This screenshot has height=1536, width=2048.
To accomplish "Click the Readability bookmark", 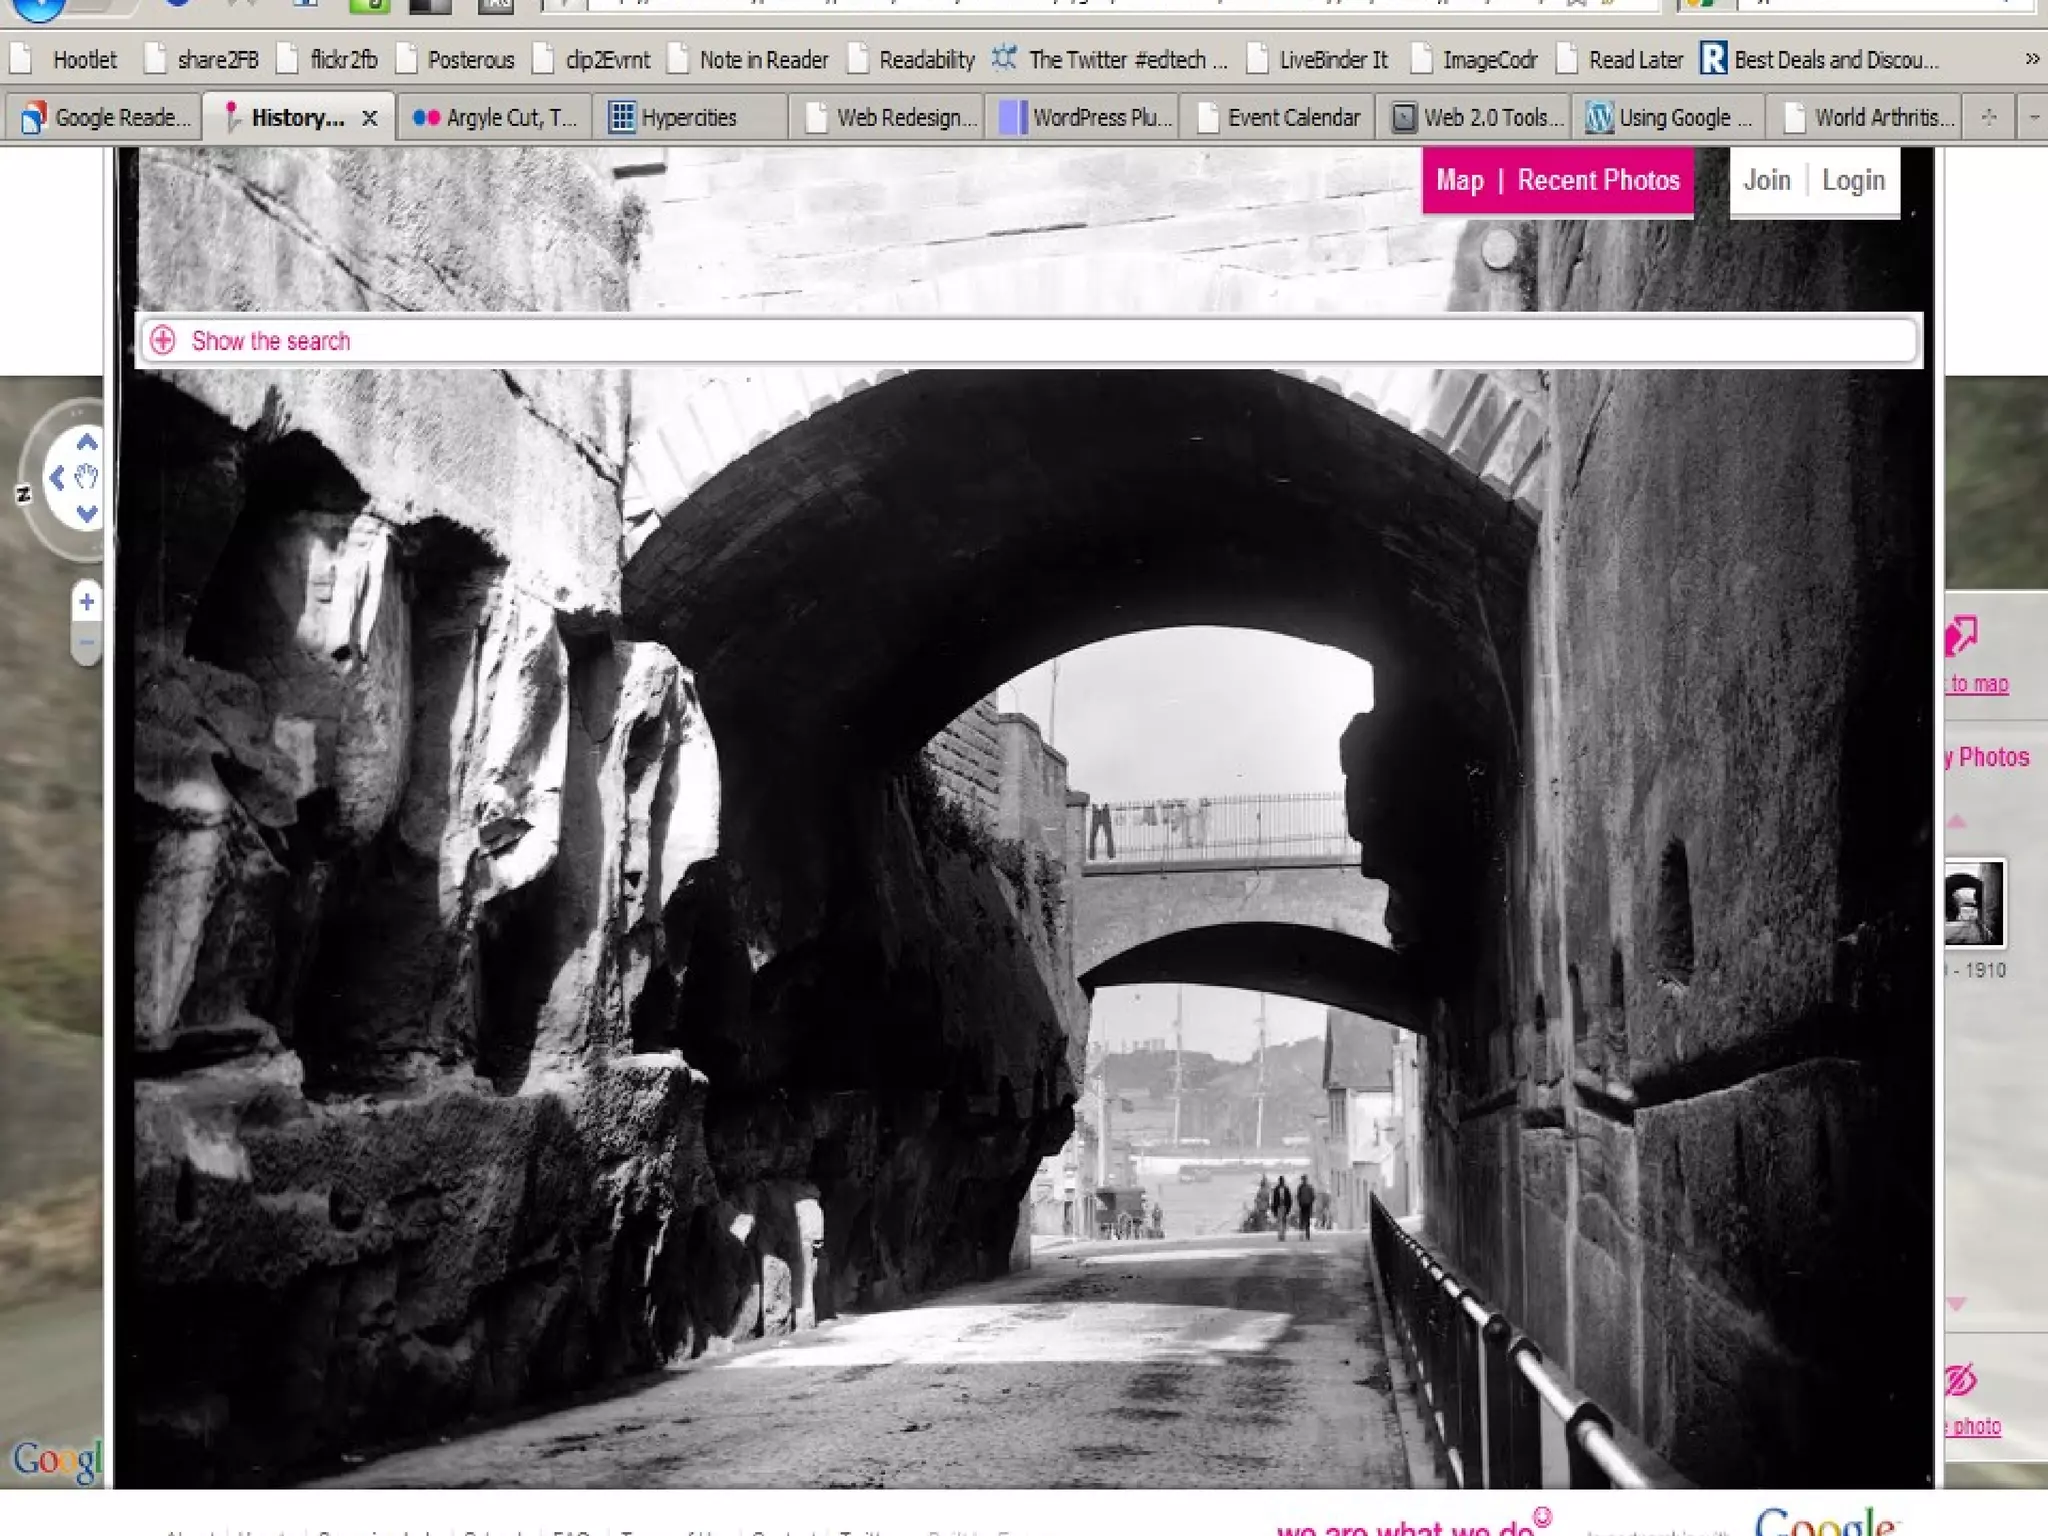I will click(925, 60).
